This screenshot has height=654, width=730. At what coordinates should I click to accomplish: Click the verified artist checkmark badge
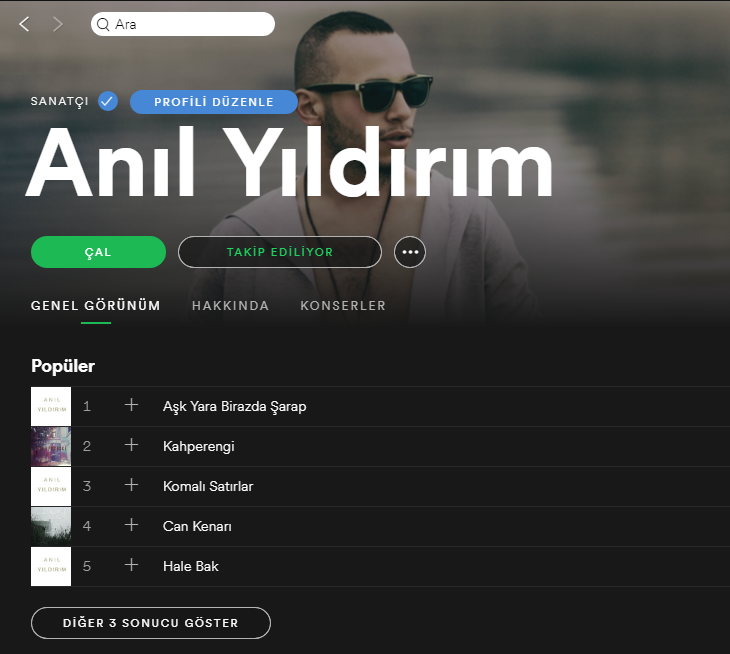tap(108, 101)
